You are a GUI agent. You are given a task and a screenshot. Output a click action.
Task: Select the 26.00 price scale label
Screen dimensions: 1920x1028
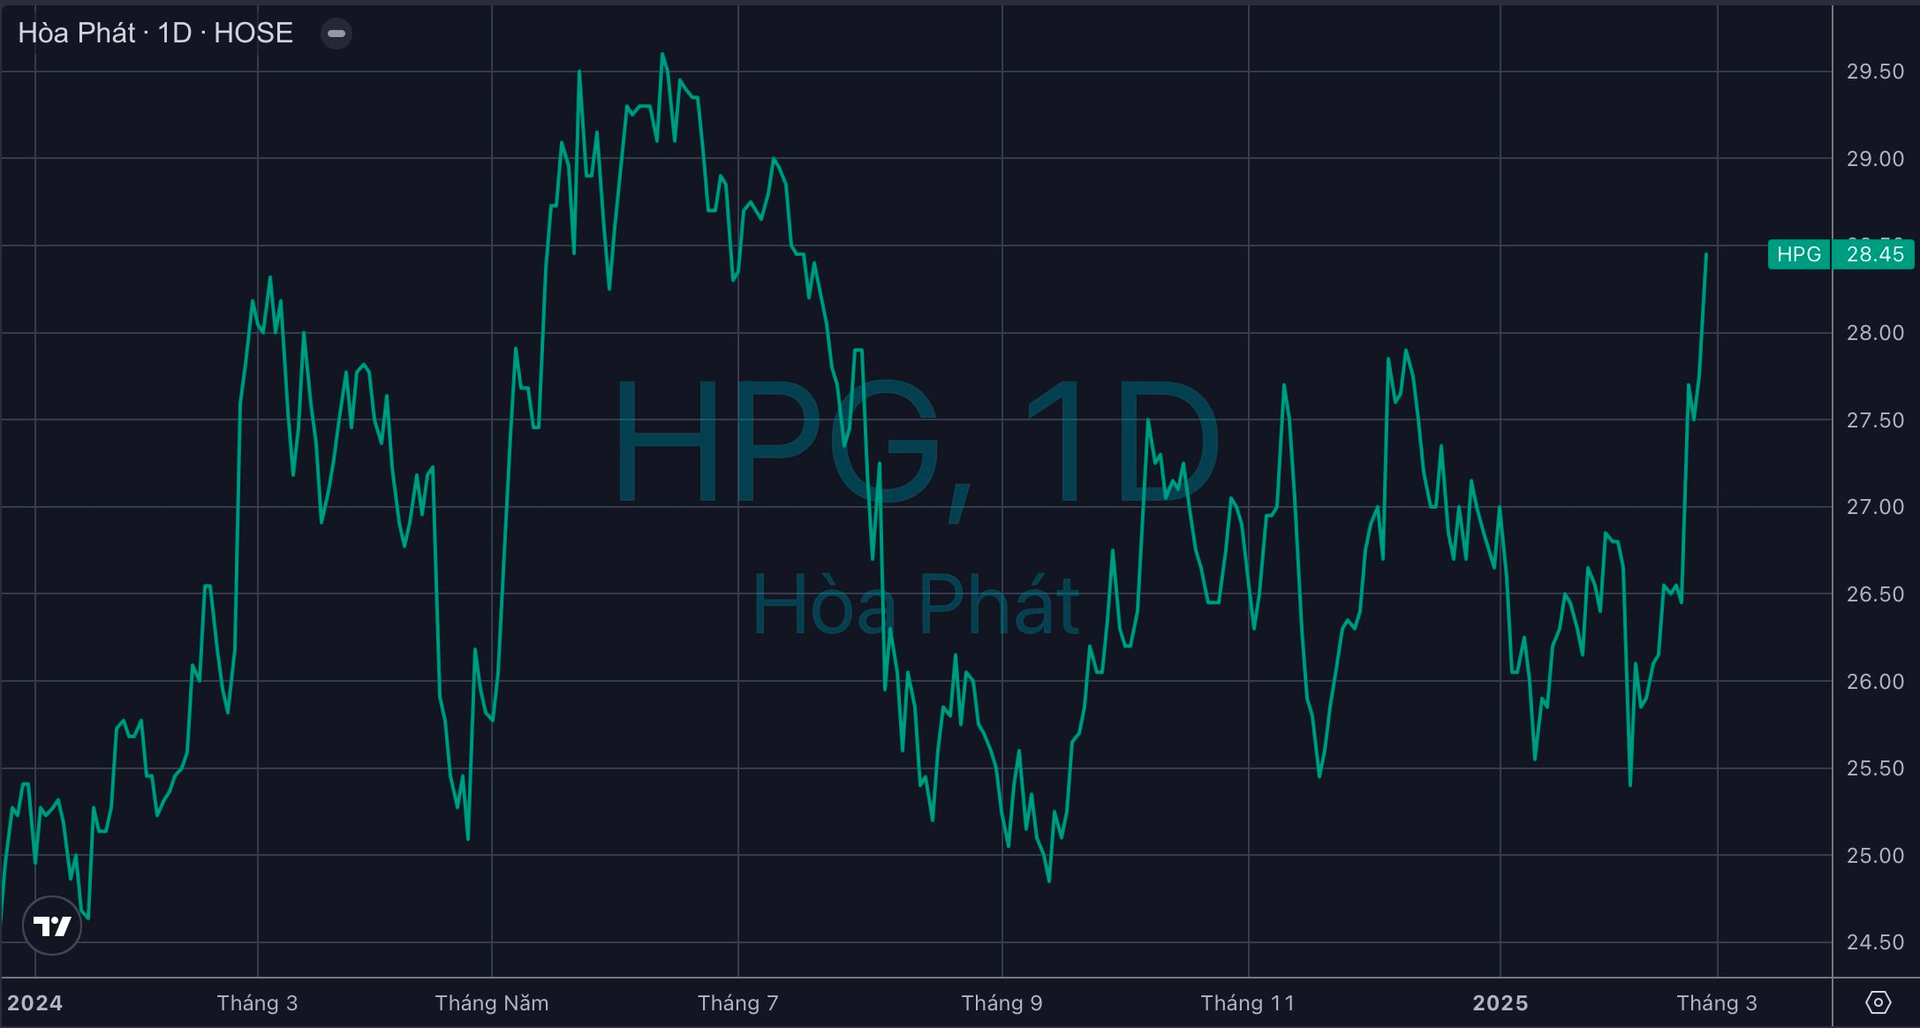(x=1875, y=682)
